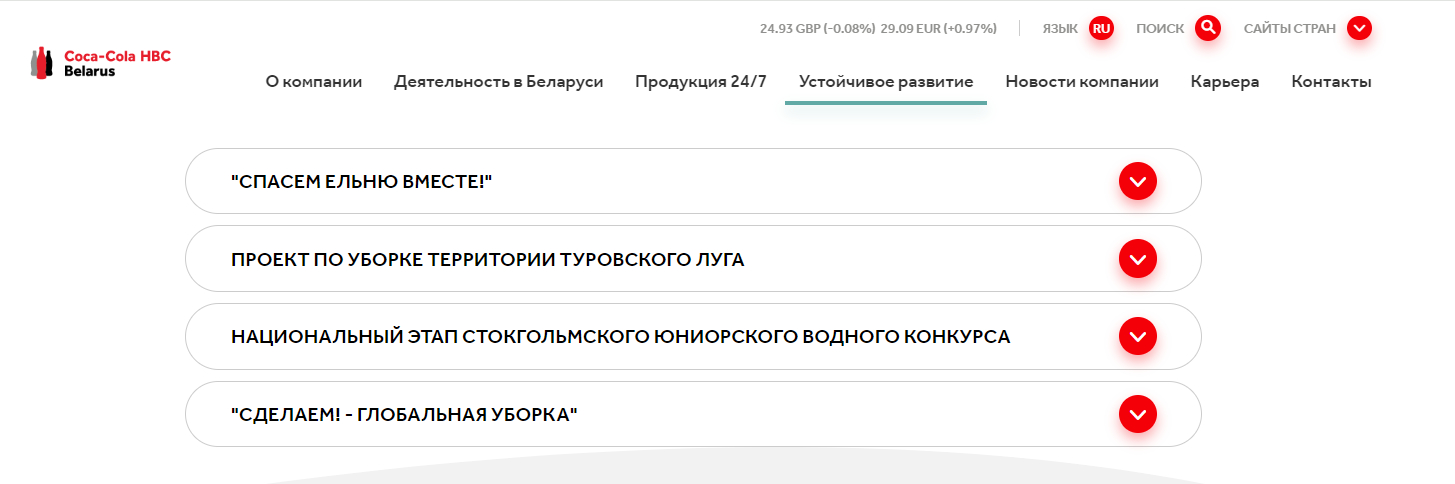The image size is (1455, 484).
Task: Click the "Устойчивое развитие" menu tab
Action: [886, 82]
